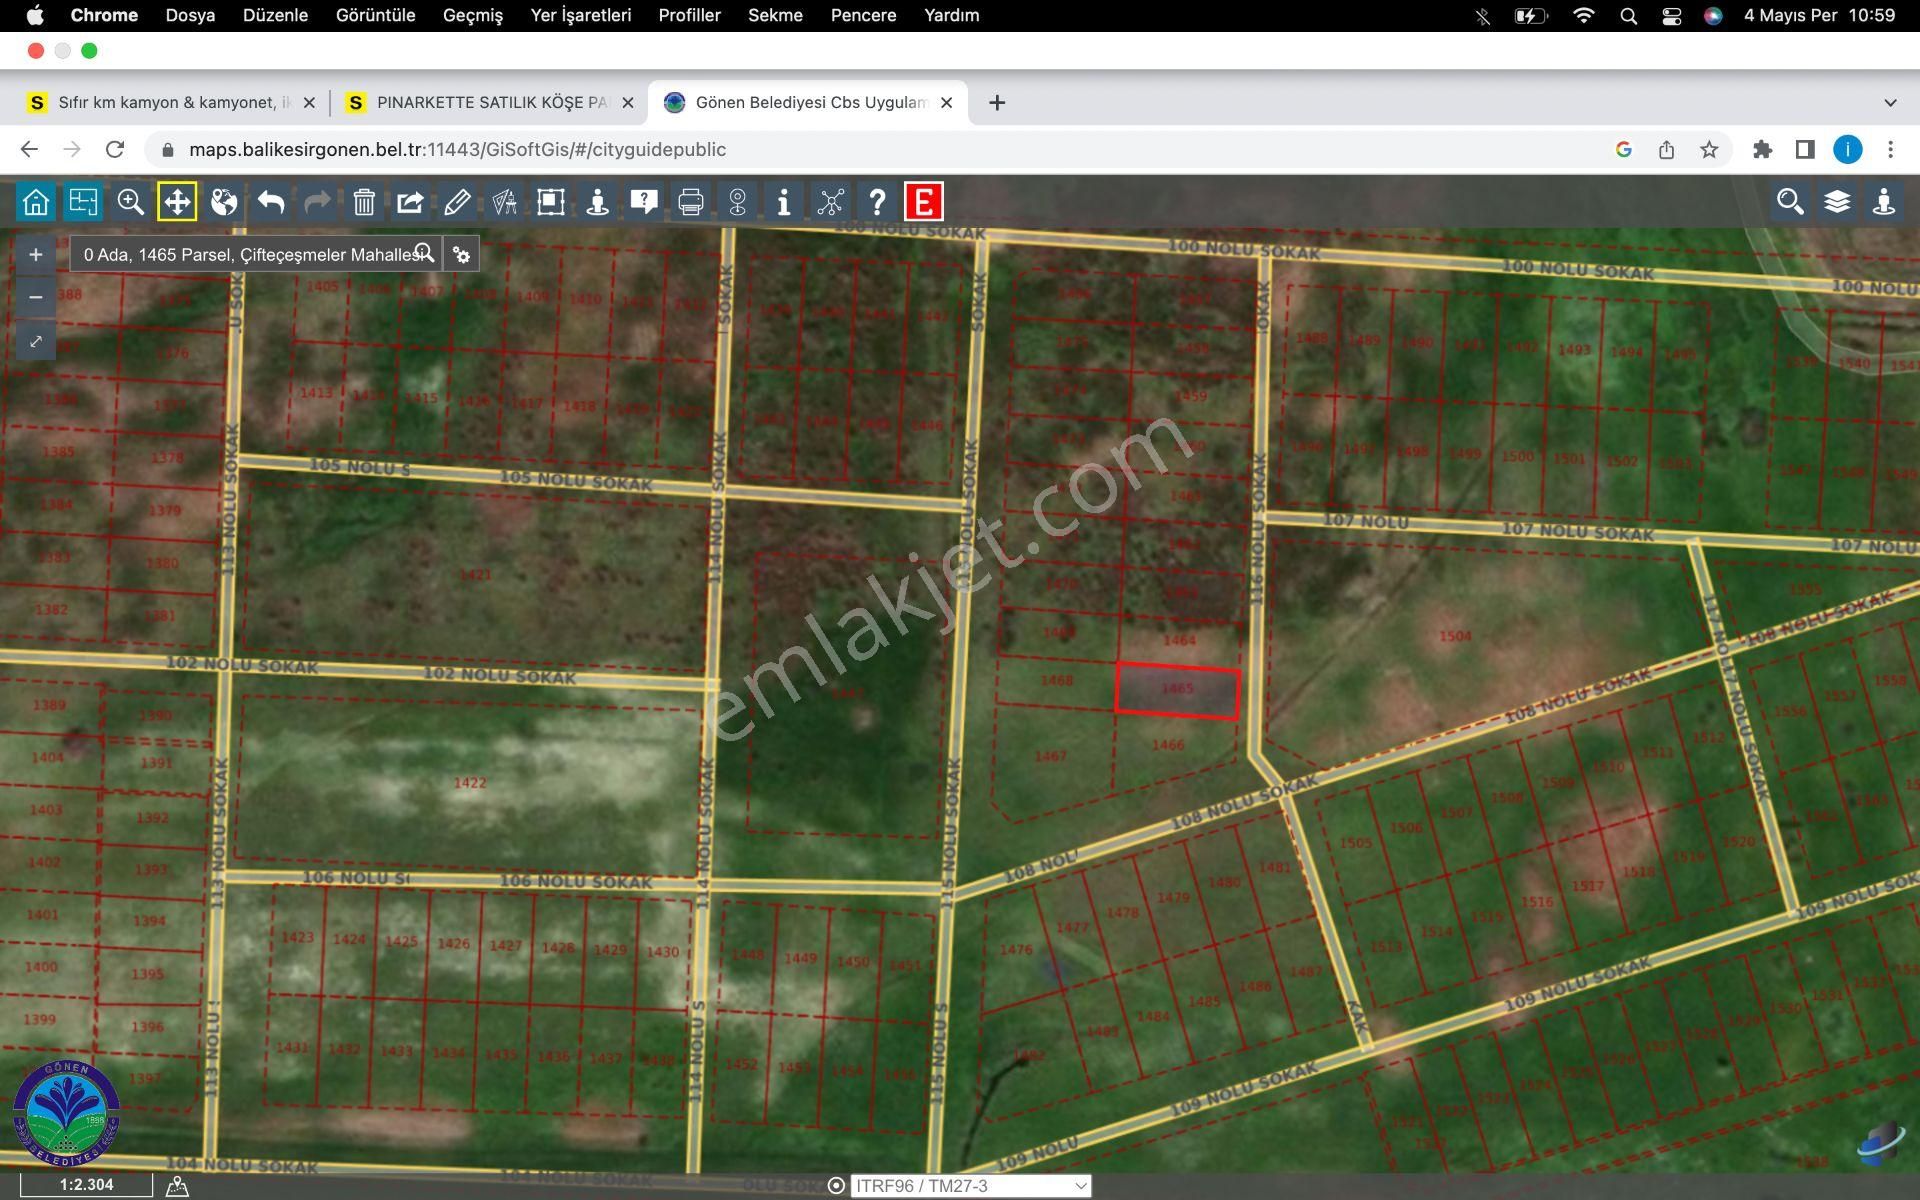Viewport: 1920px width, 1200px height.
Task: Select highlighted parcel 1465 on the map
Action: pyautogui.click(x=1177, y=690)
